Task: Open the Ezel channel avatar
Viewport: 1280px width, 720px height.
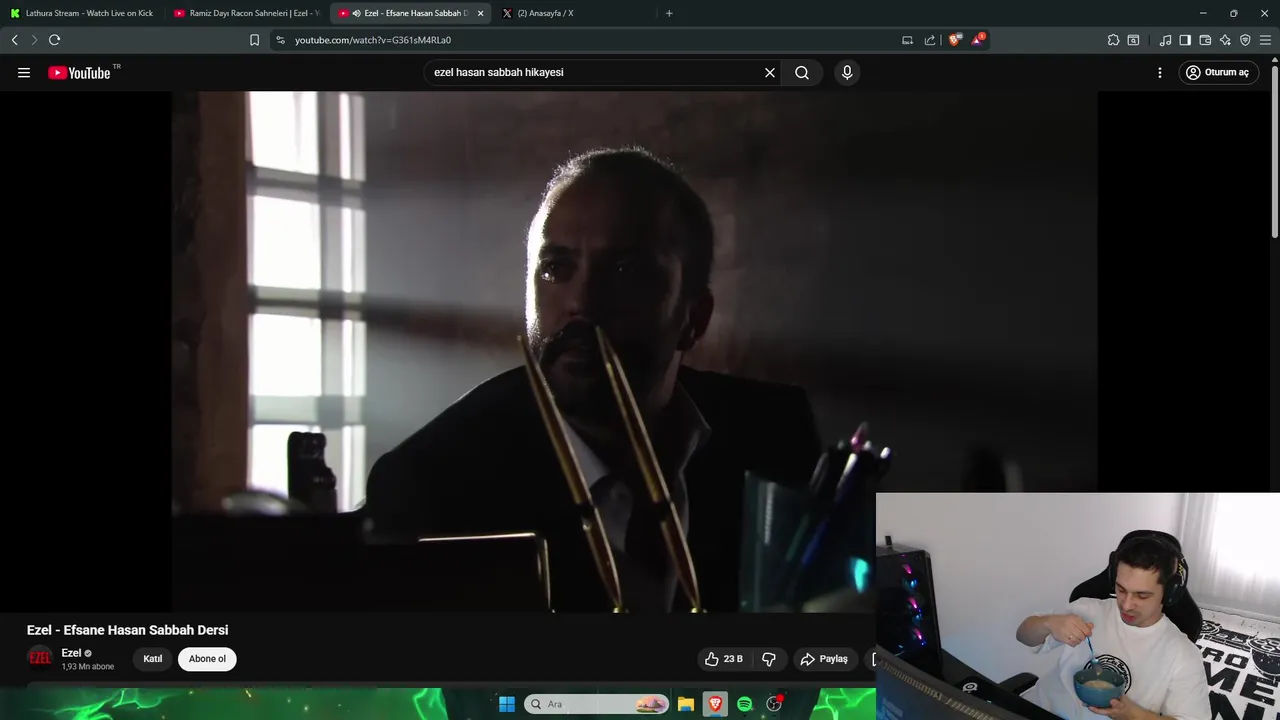Action: tap(40, 658)
